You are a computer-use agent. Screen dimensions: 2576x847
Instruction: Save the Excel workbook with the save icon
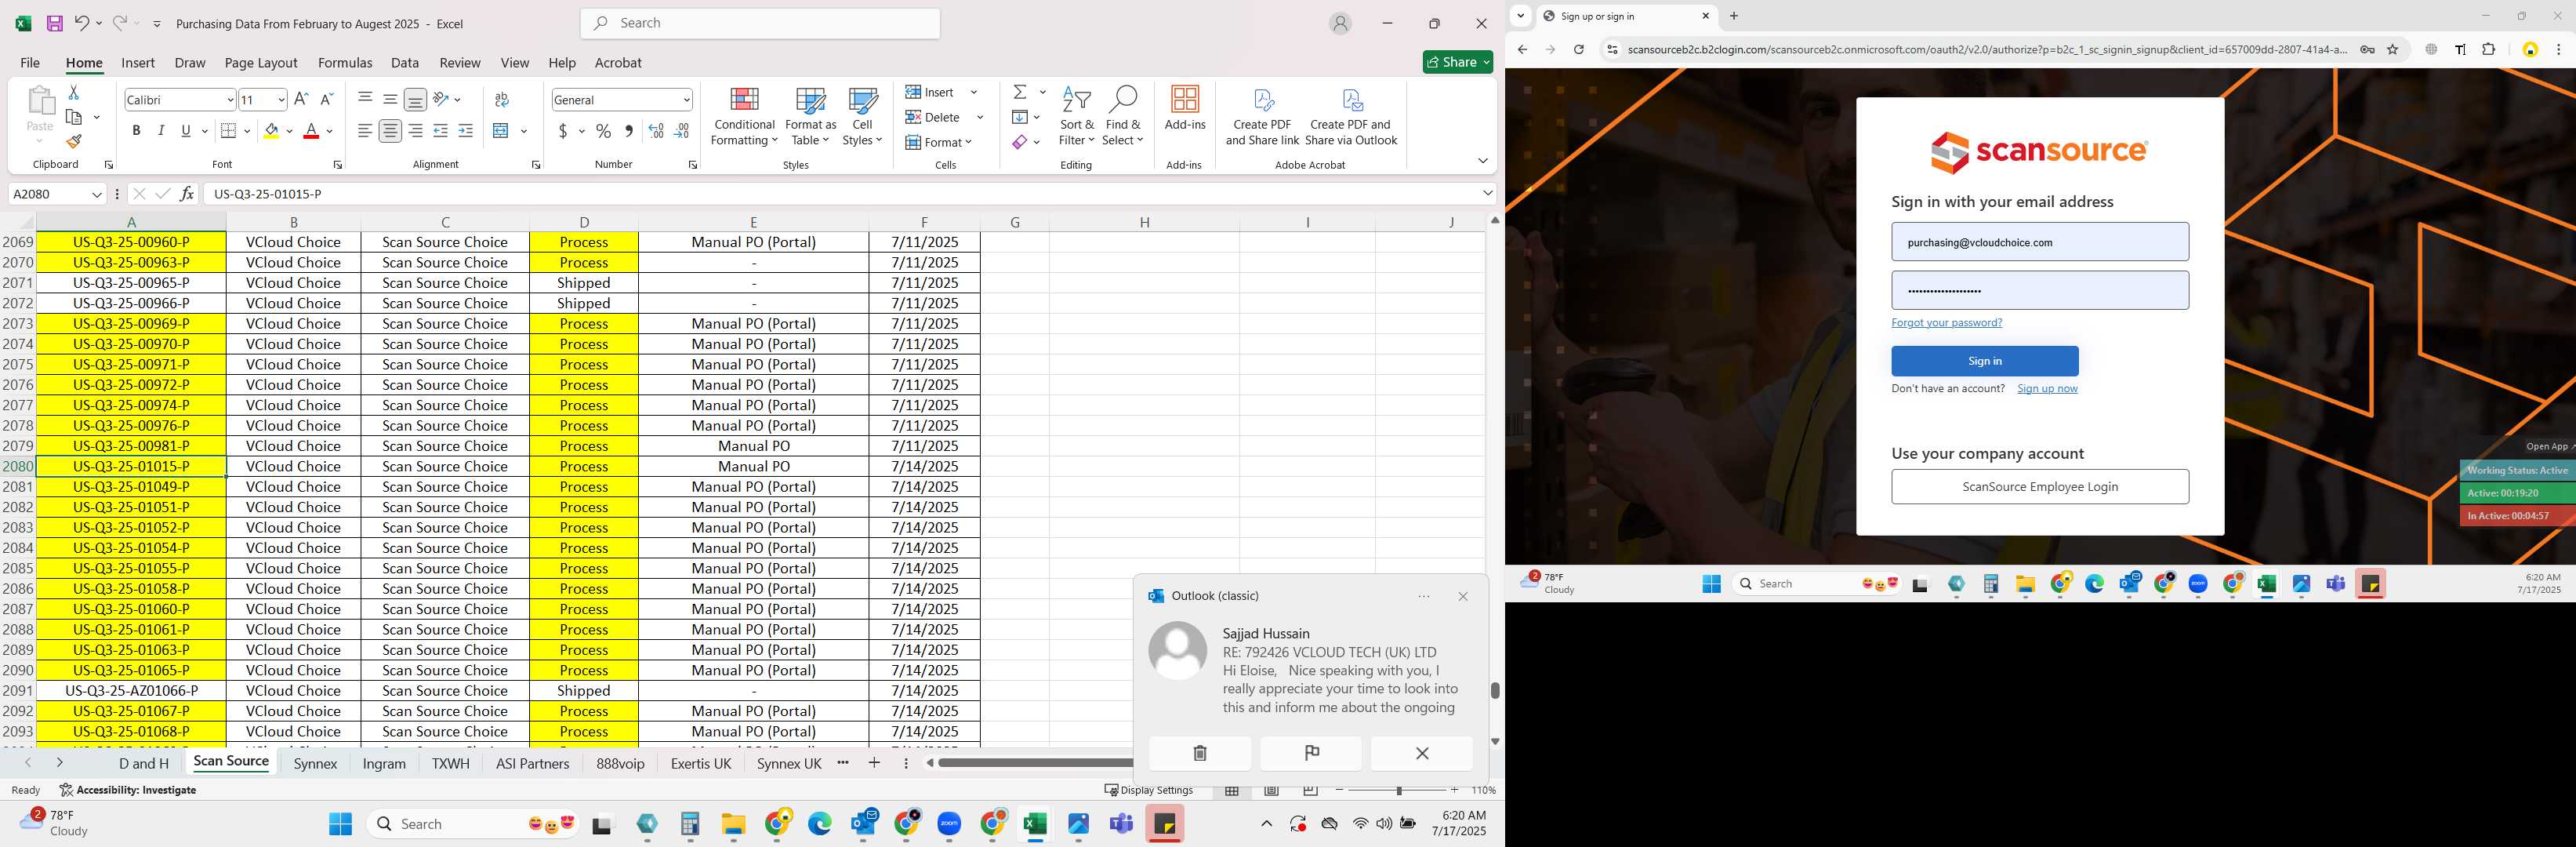click(x=55, y=23)
